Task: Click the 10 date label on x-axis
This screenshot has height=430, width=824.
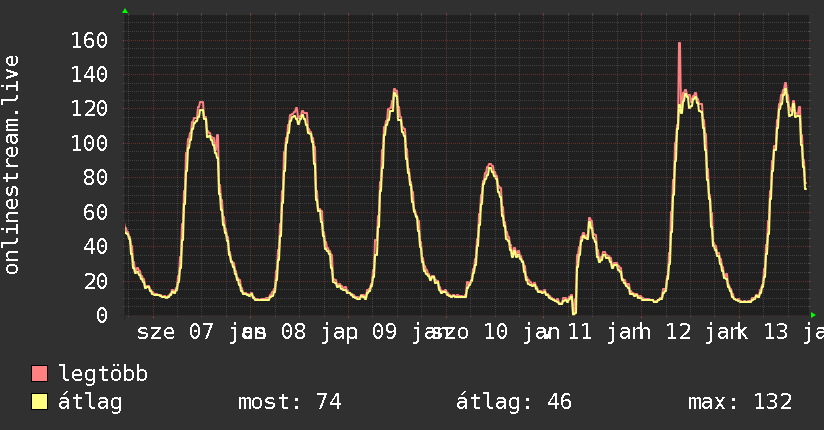Action: click(x=496, y=332)
